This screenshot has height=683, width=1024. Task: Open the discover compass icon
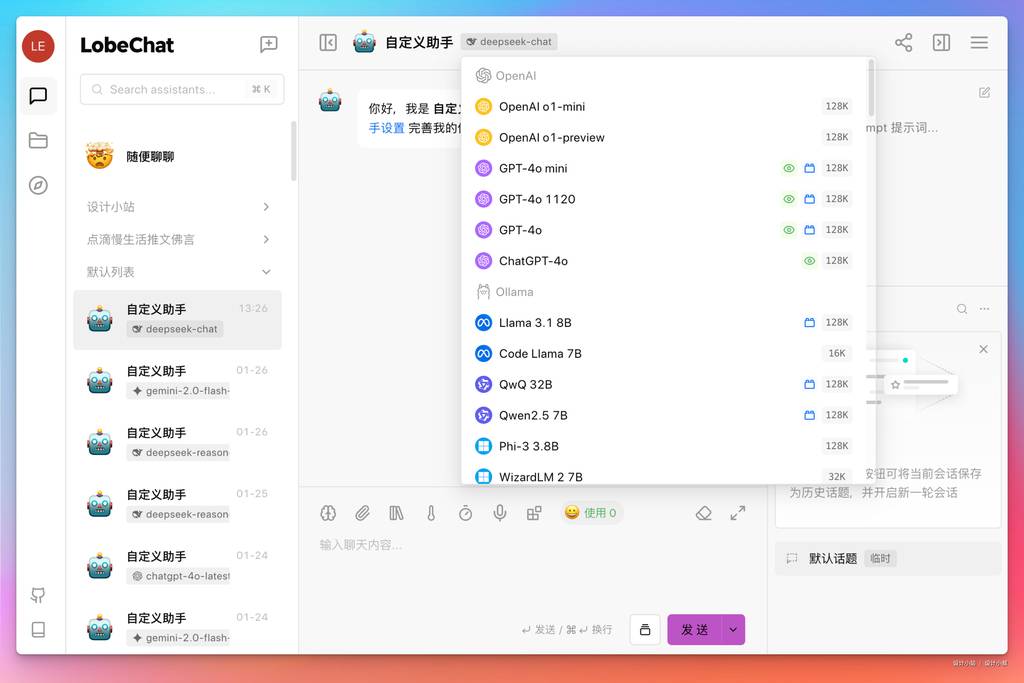[x=38, y=185]
